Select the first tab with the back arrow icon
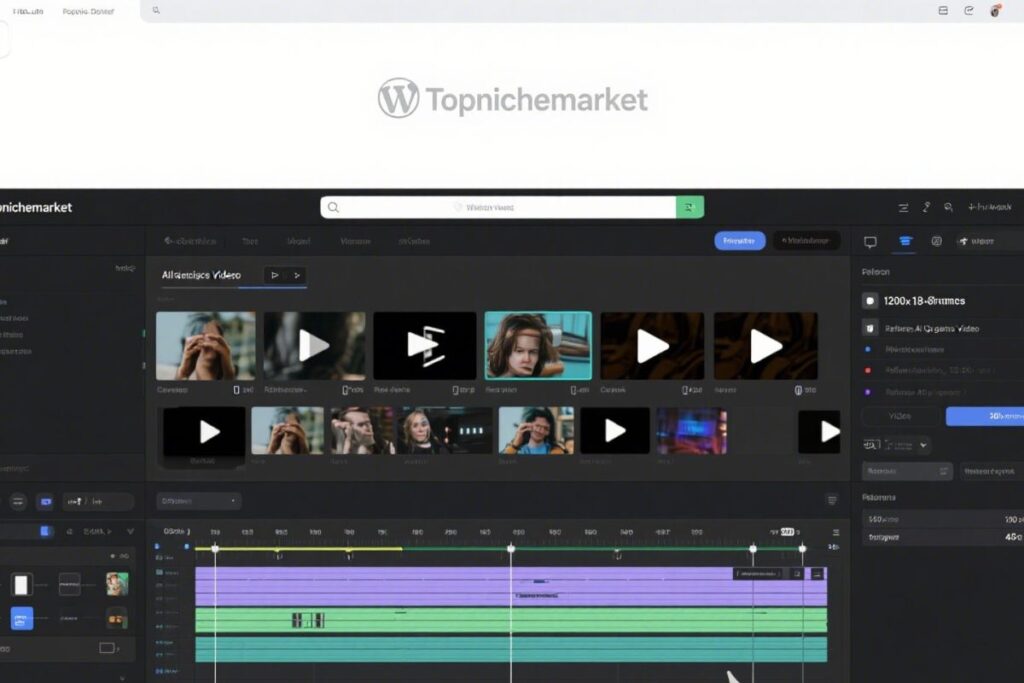Viewport: 1024px width, 683px height. tap(190, 241)
